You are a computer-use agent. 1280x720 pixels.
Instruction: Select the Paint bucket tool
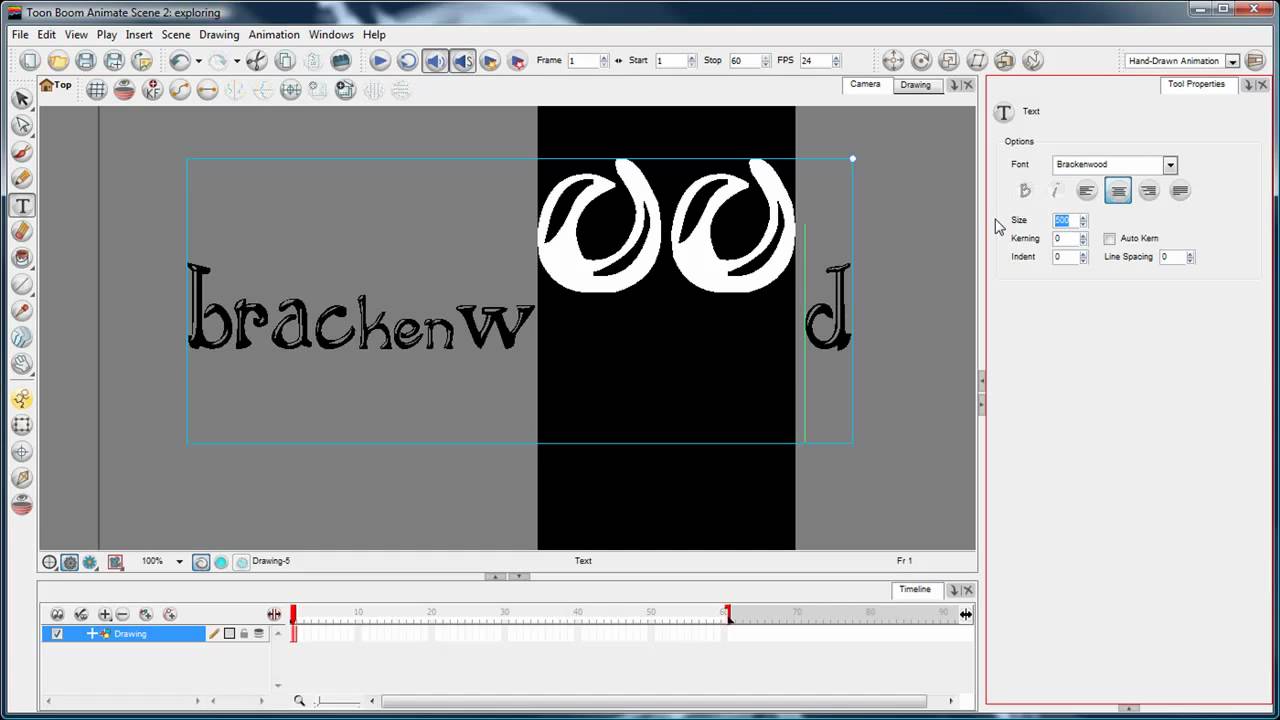(22, 258)
